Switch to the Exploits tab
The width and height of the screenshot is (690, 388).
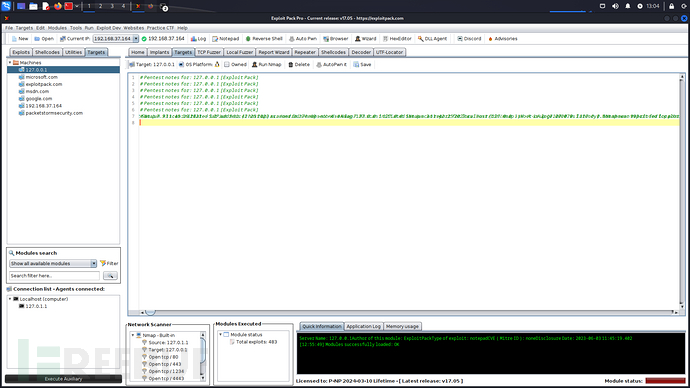pyautogui.click(x=21, y=52)
